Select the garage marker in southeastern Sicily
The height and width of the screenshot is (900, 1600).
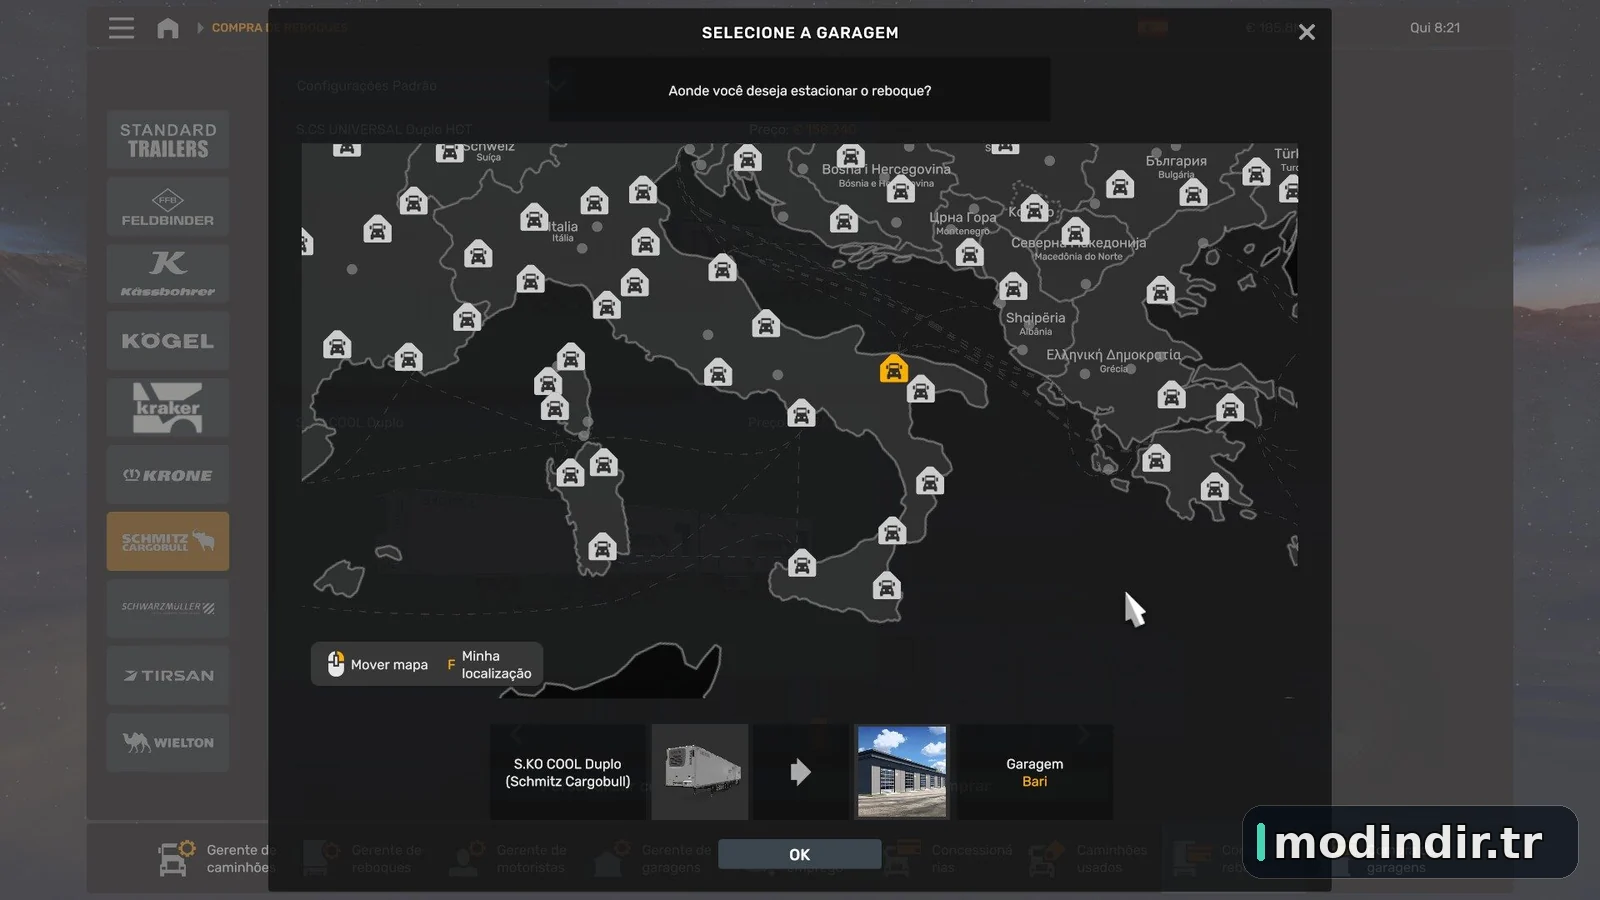(886, 585)
